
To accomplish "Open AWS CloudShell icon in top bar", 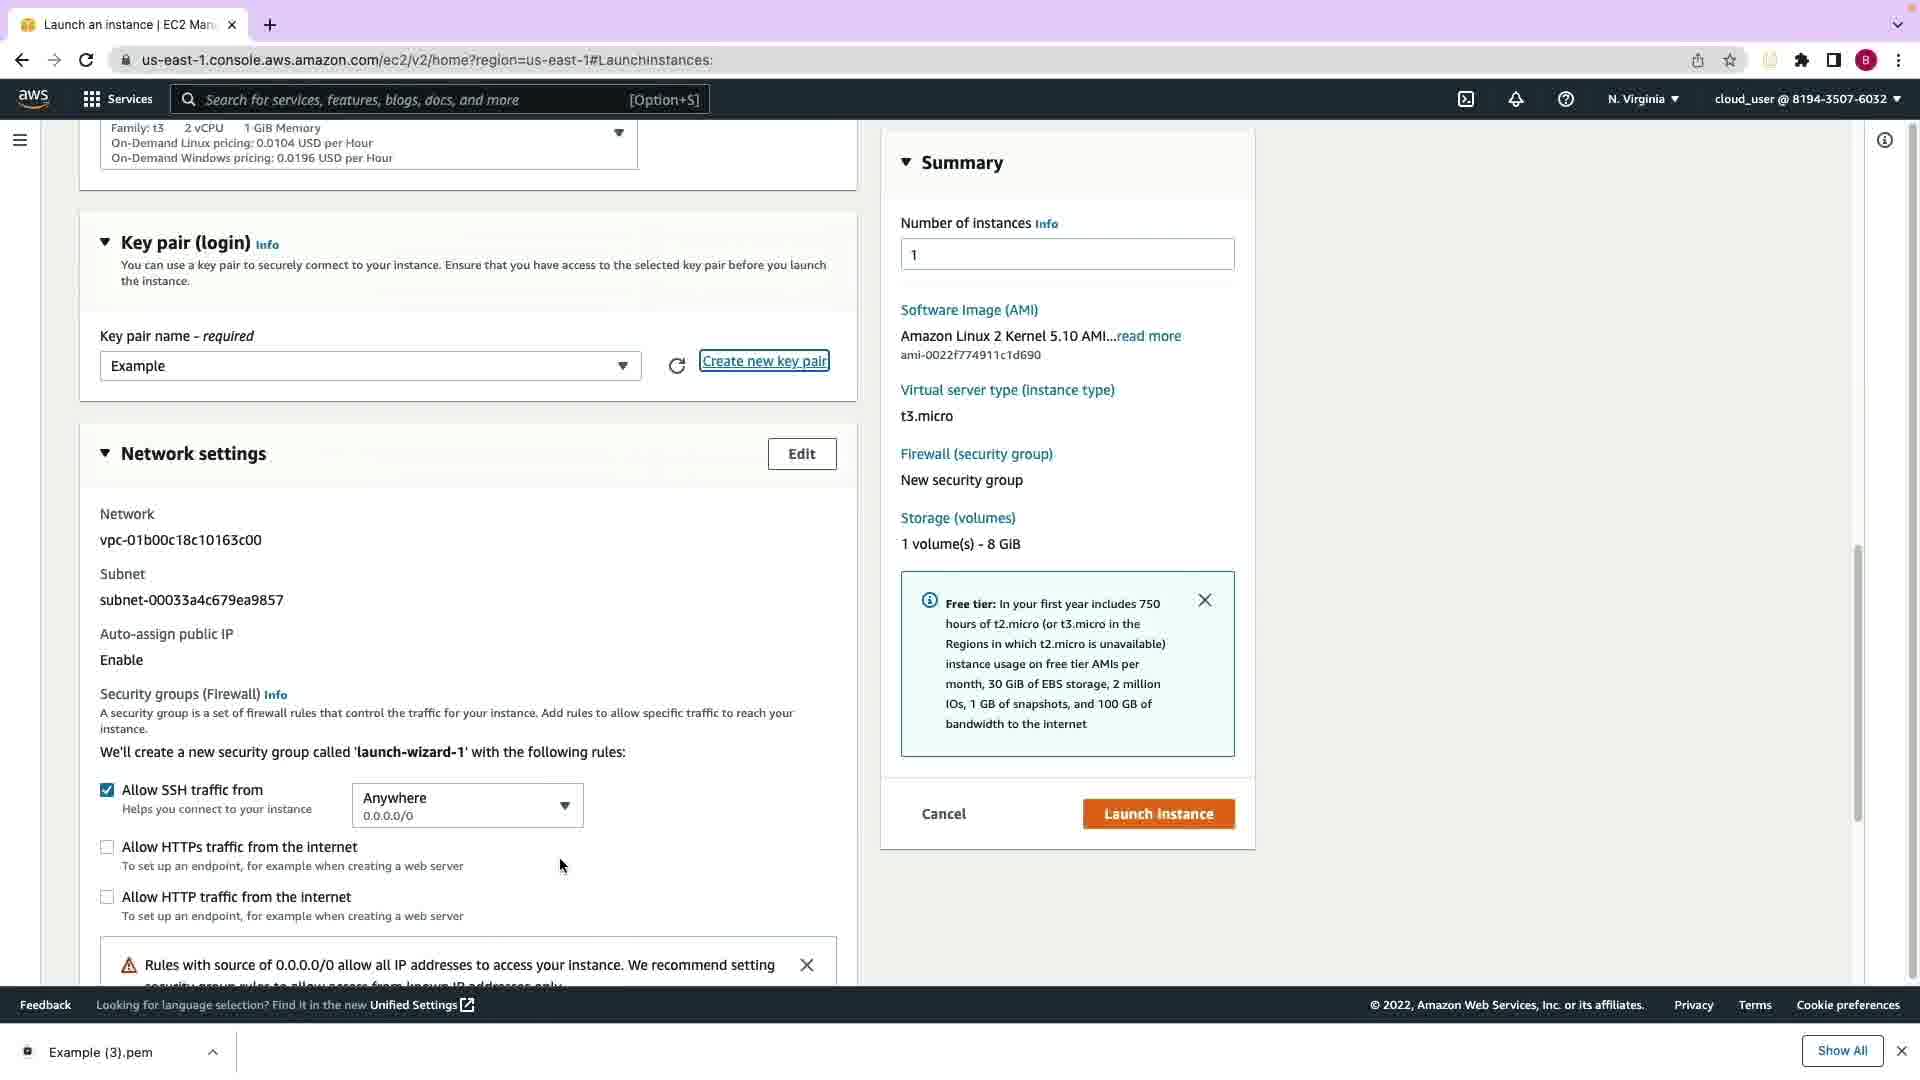I will pyautogui.click(x=1466, y=99).
